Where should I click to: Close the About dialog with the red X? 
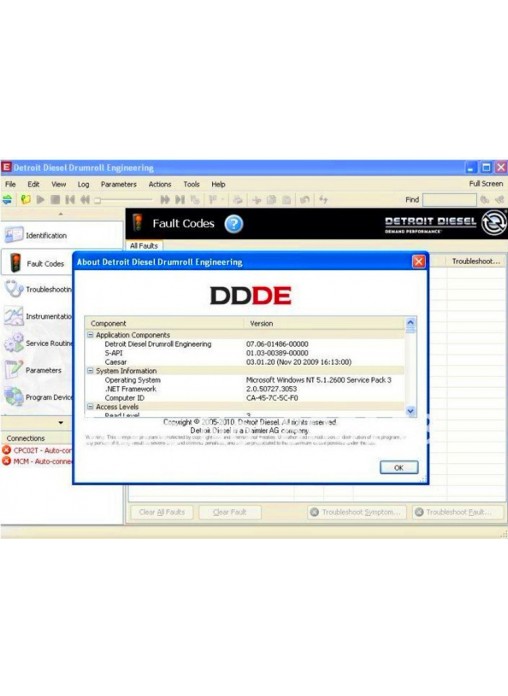point(418,261)
